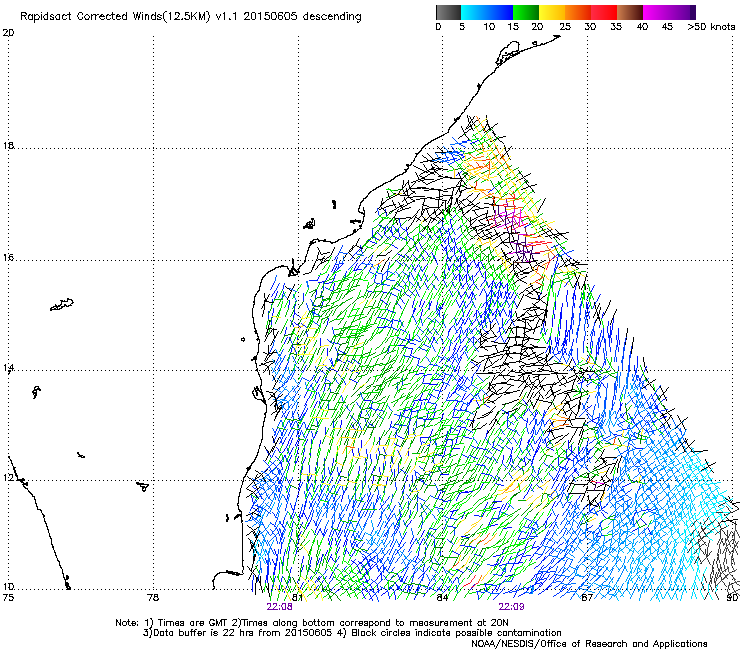Click latitude label 18 on left axis
The height and width of the screenshot is (650, 740).
[x=8, y=145]
